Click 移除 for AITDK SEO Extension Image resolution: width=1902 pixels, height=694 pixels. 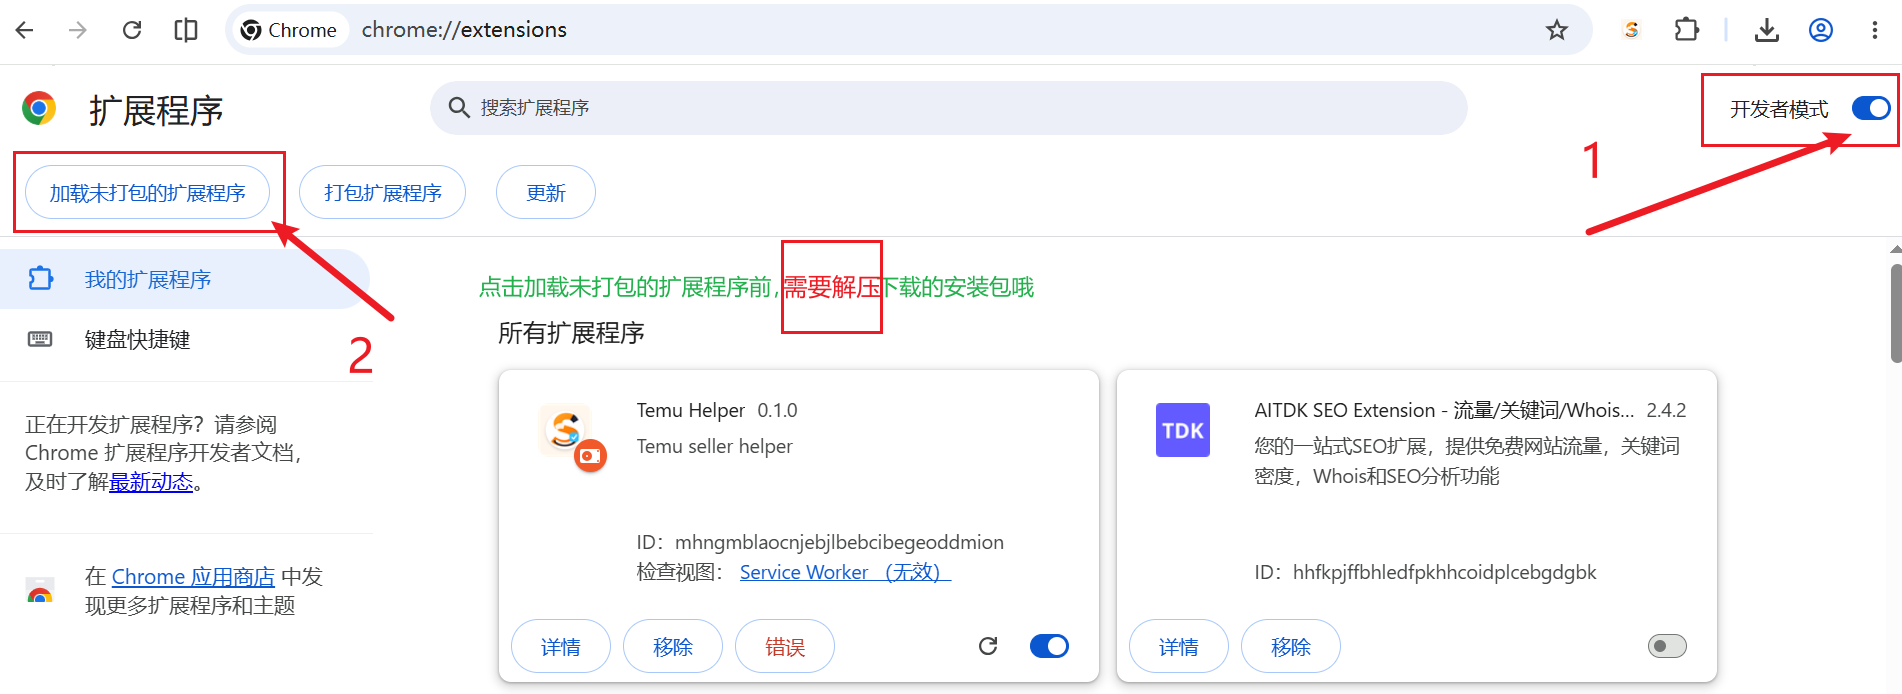coord(1291,647)
